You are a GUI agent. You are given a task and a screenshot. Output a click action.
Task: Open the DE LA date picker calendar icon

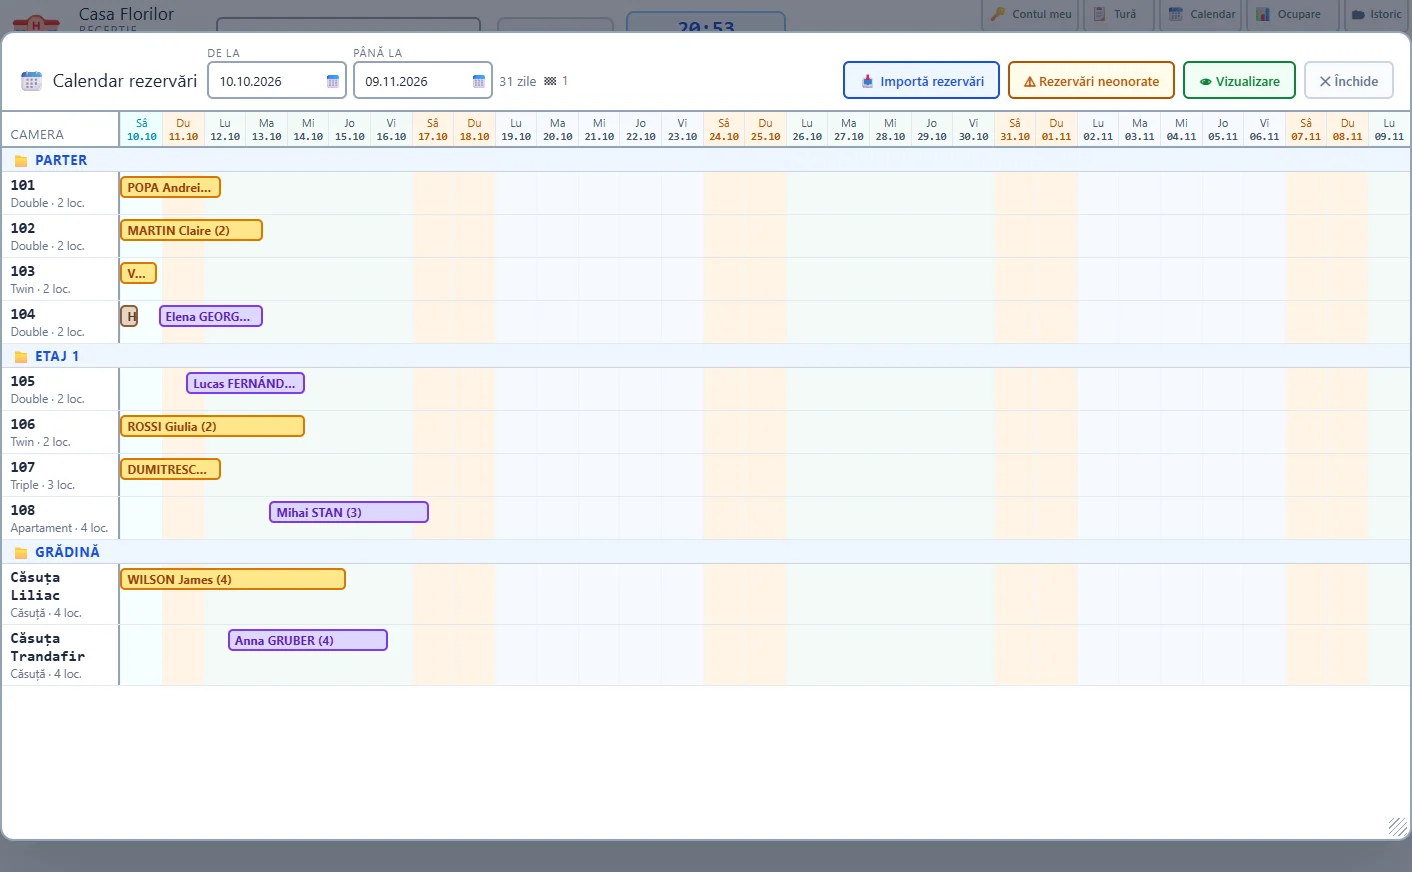[x=333, y=82]
